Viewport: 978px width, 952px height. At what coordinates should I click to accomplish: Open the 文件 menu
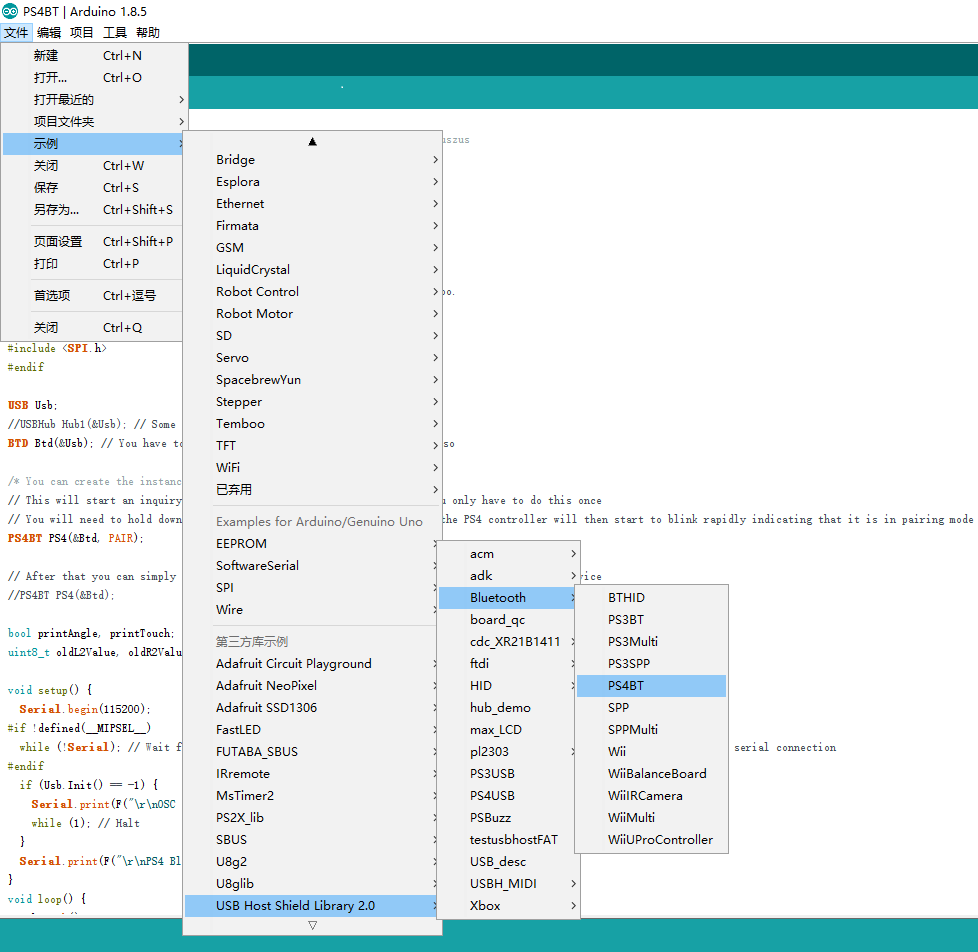click(x=16, y=32)
